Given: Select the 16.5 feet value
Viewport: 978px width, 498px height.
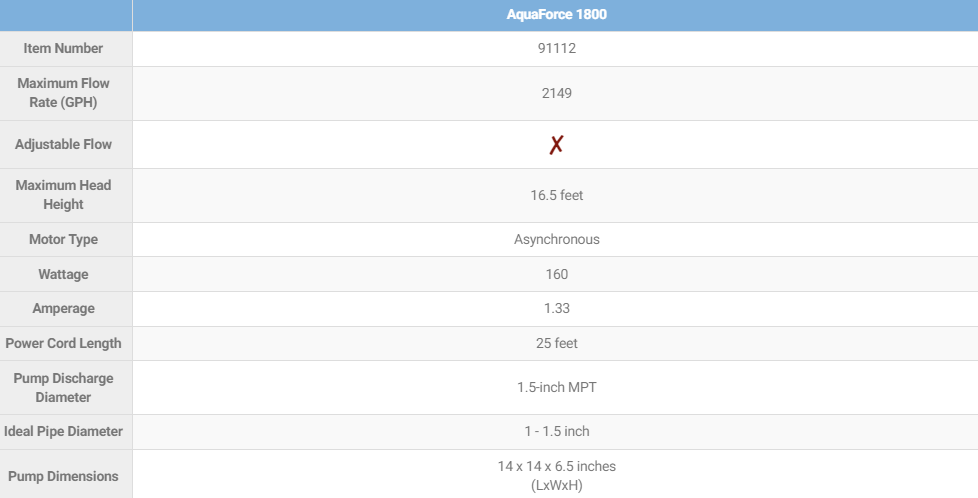Looking at the screenshot, I should [x=556, y=195].
